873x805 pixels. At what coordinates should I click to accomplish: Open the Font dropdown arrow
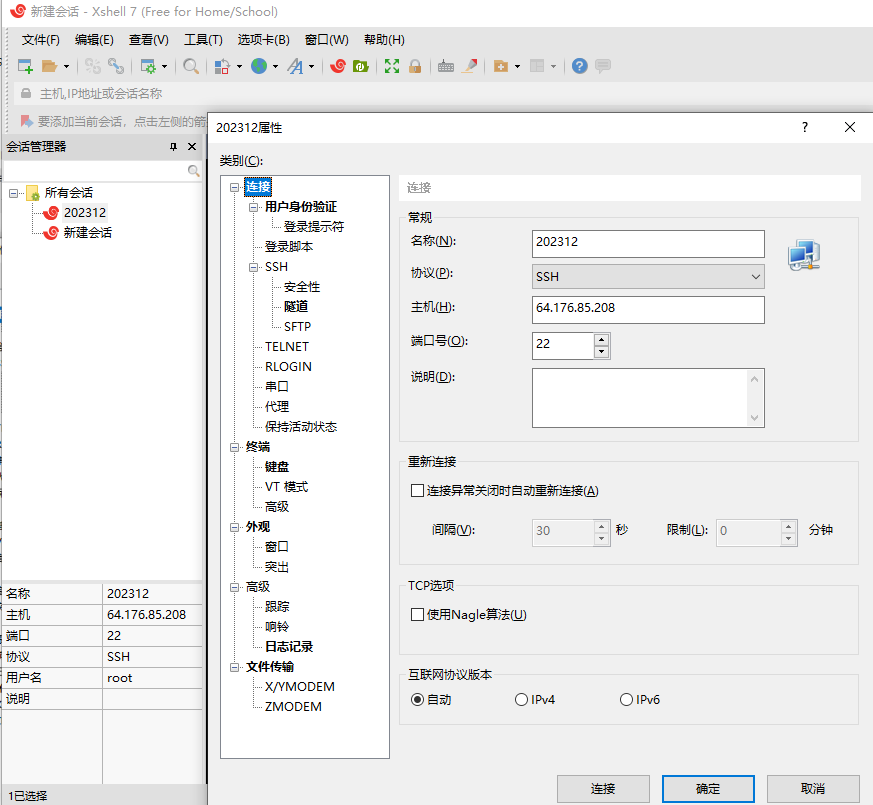point(311,66)
